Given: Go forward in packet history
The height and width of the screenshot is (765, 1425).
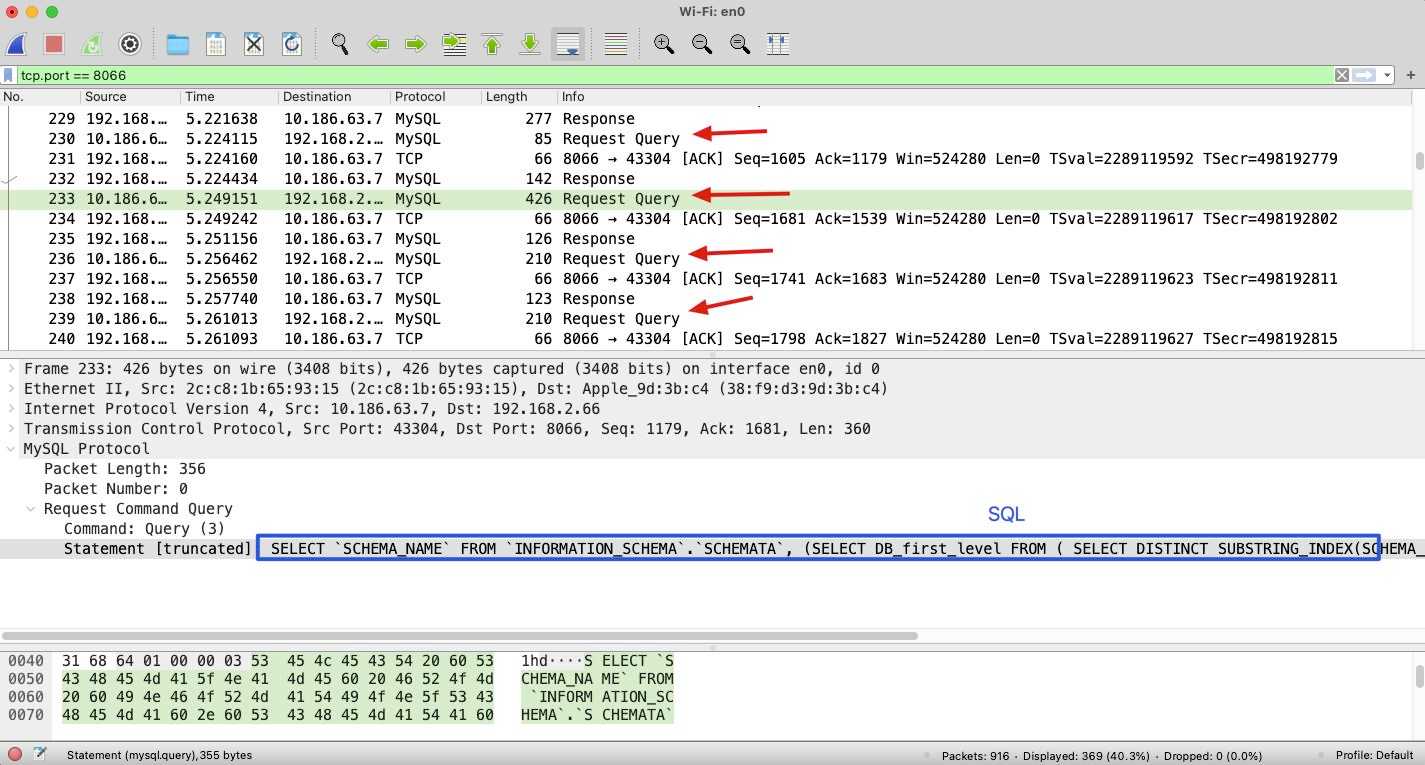Looking at the screenshot, I should click(416, 44).
